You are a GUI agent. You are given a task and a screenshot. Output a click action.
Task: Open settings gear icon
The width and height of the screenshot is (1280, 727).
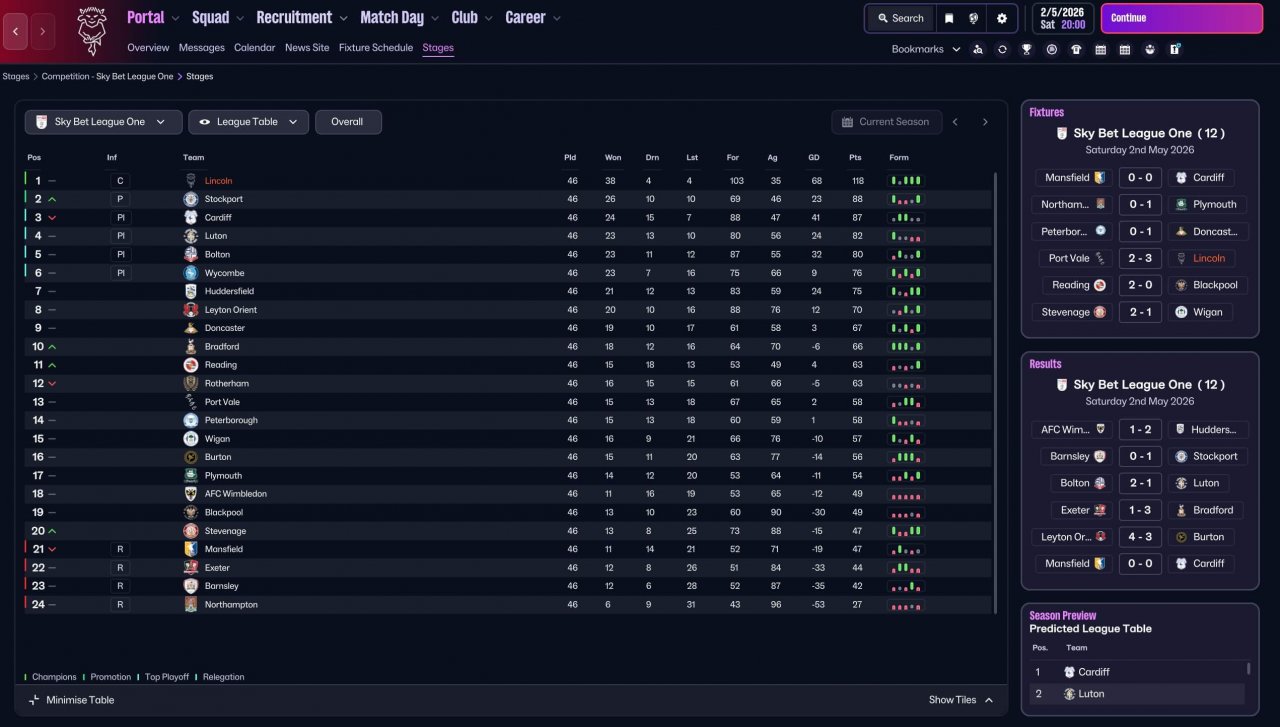point(1002,18)
